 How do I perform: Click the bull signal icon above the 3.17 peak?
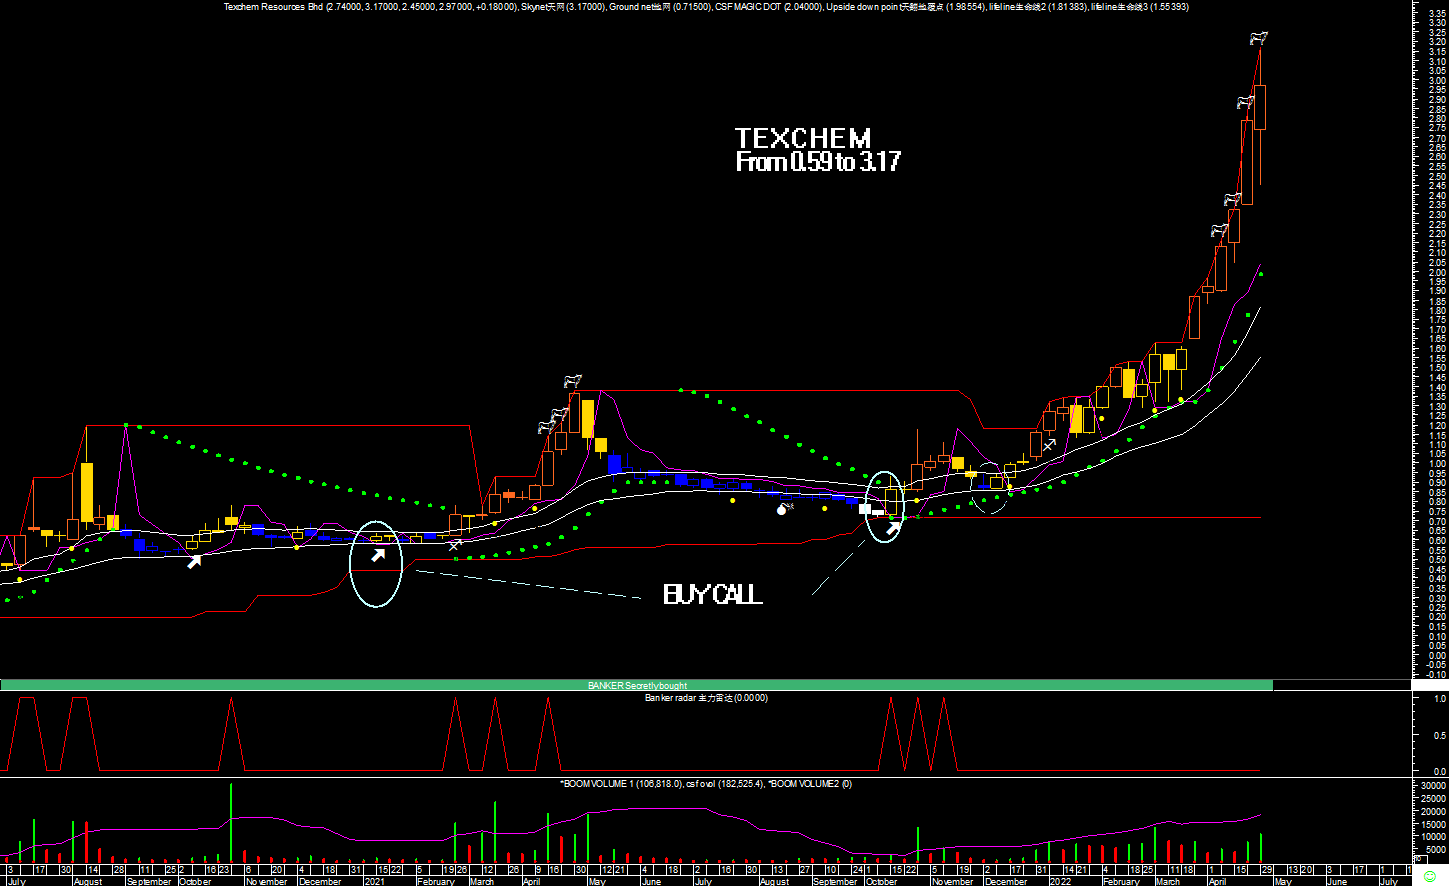(x=1259, y=39)
